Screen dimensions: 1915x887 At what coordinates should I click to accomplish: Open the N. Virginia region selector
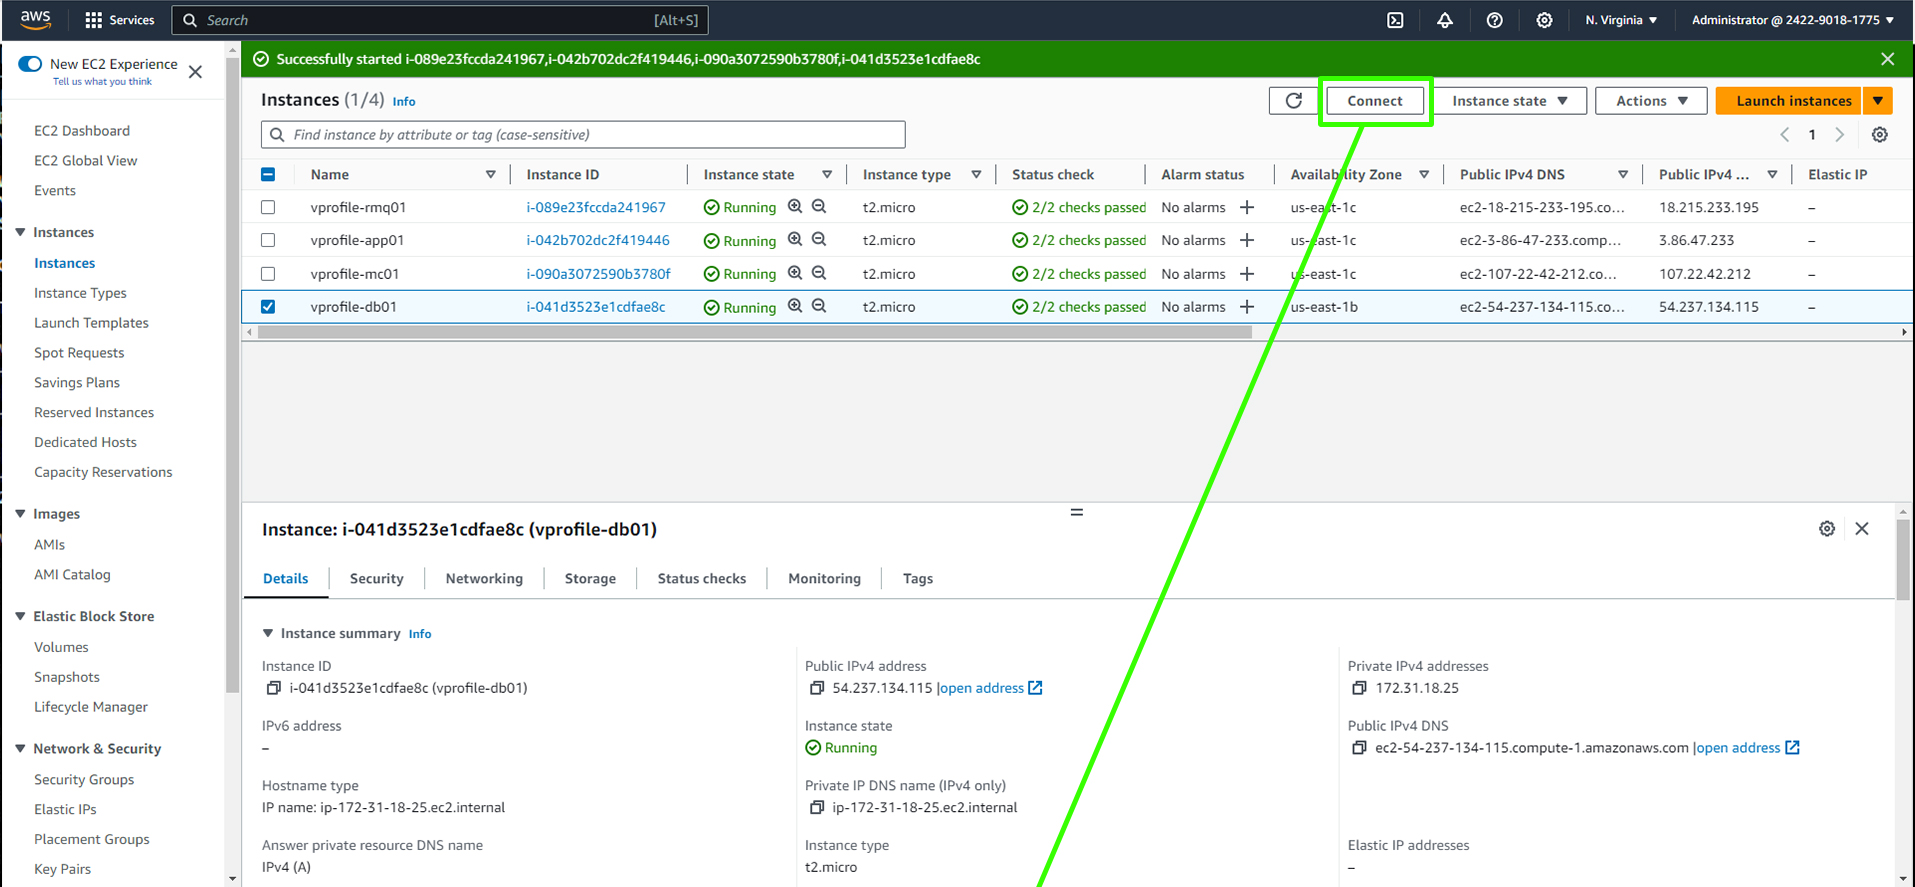(1621, 20)
